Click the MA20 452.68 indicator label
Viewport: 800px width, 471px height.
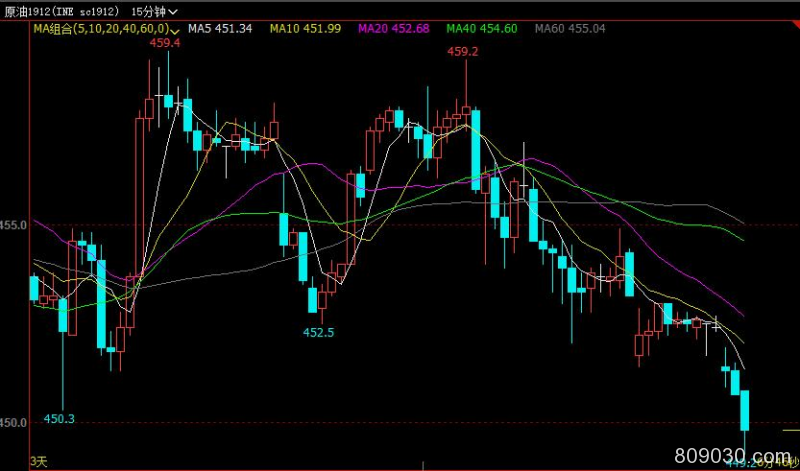click(393, 29)
